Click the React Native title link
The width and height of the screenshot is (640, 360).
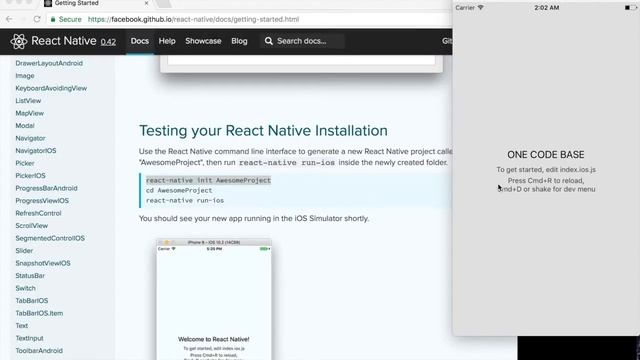tap(64, 41)
